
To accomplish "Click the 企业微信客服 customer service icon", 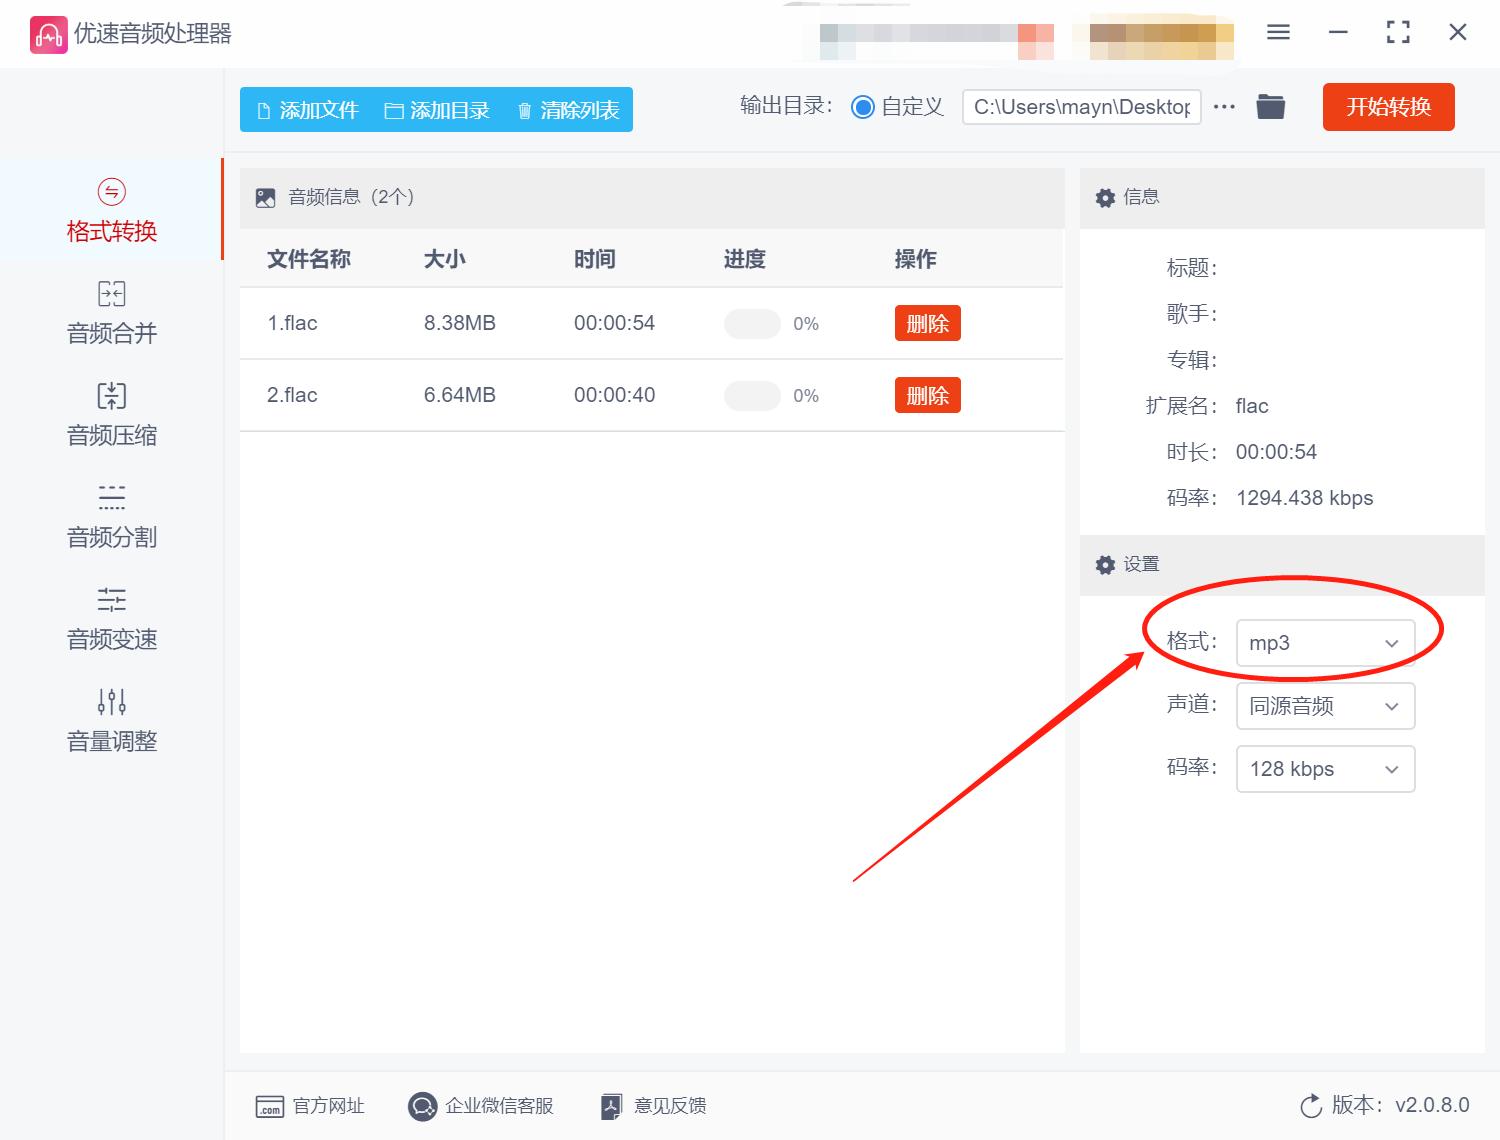I will (422, 1106).
